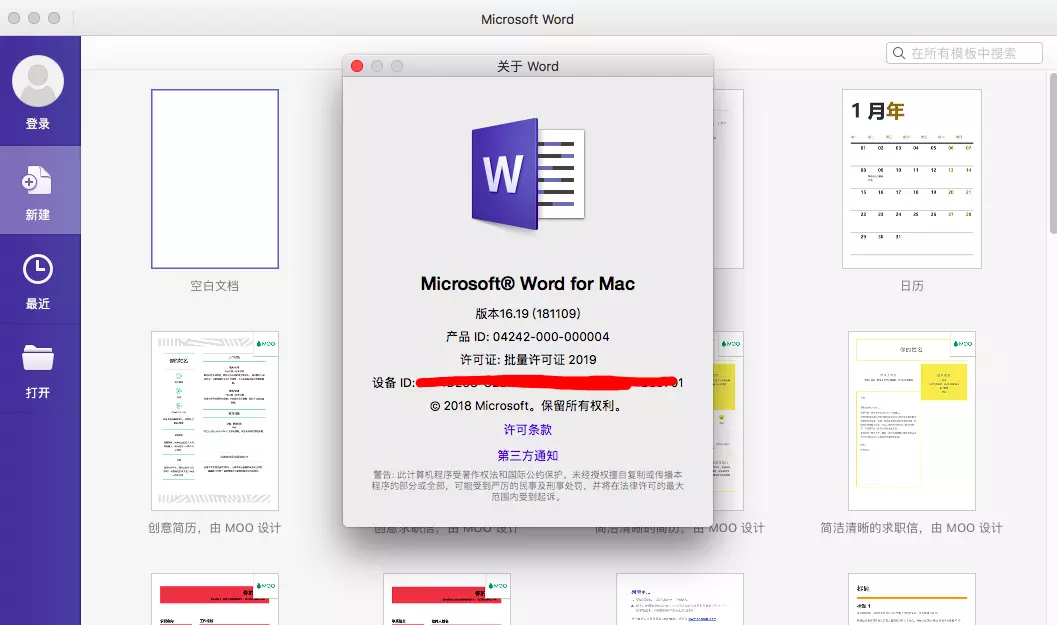
Task: Click the 空白文档 caption label
Action: click(x=214, y=286)
